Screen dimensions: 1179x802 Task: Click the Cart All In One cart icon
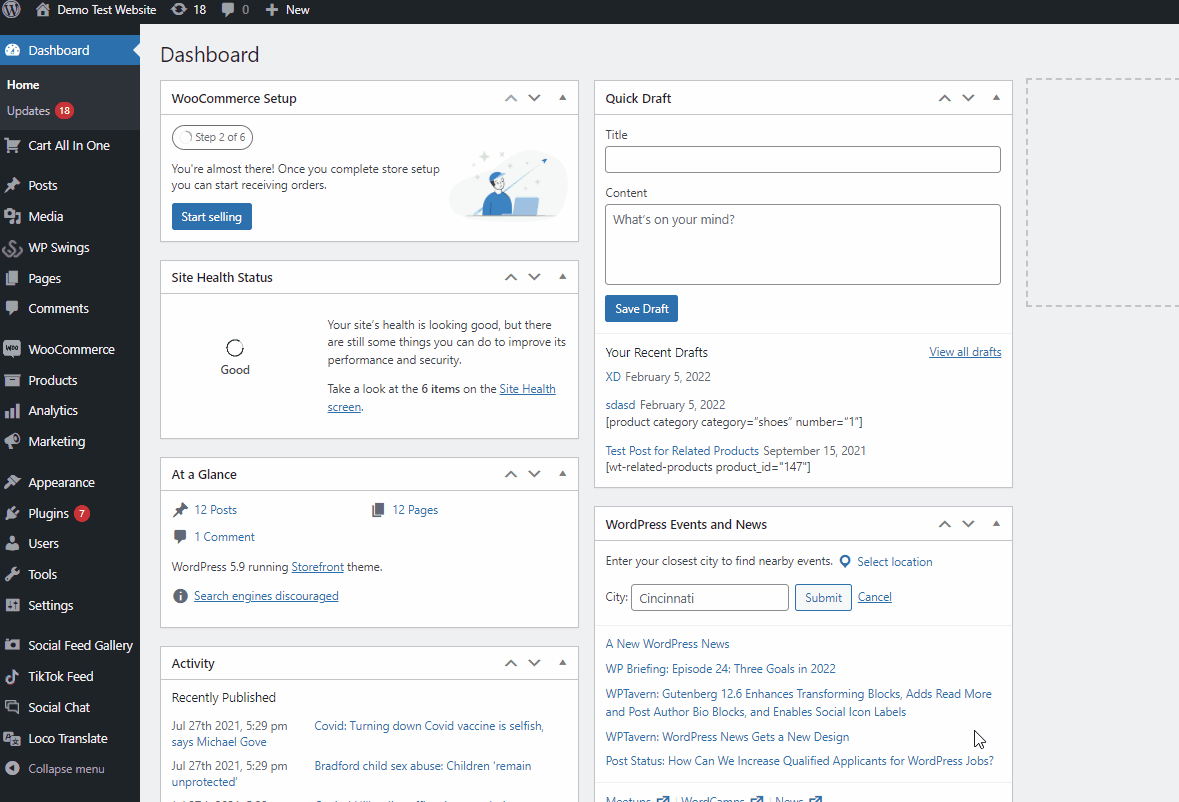tap(12, 146)
